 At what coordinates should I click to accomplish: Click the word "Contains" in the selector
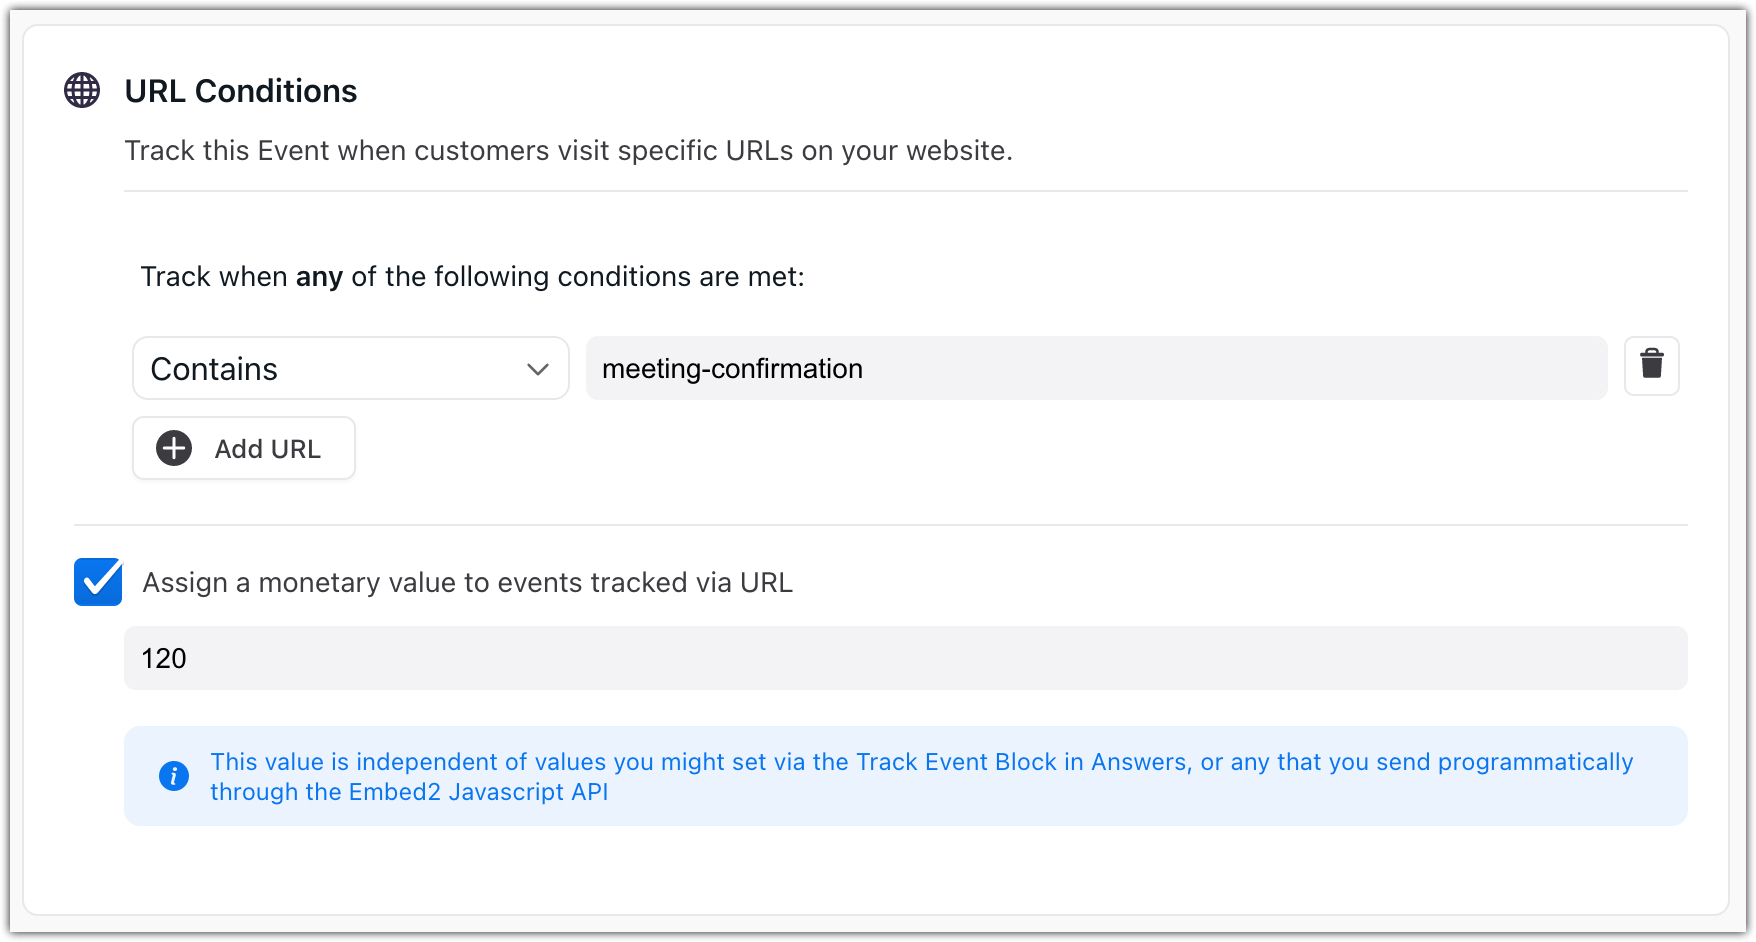[x=214, y=369]
